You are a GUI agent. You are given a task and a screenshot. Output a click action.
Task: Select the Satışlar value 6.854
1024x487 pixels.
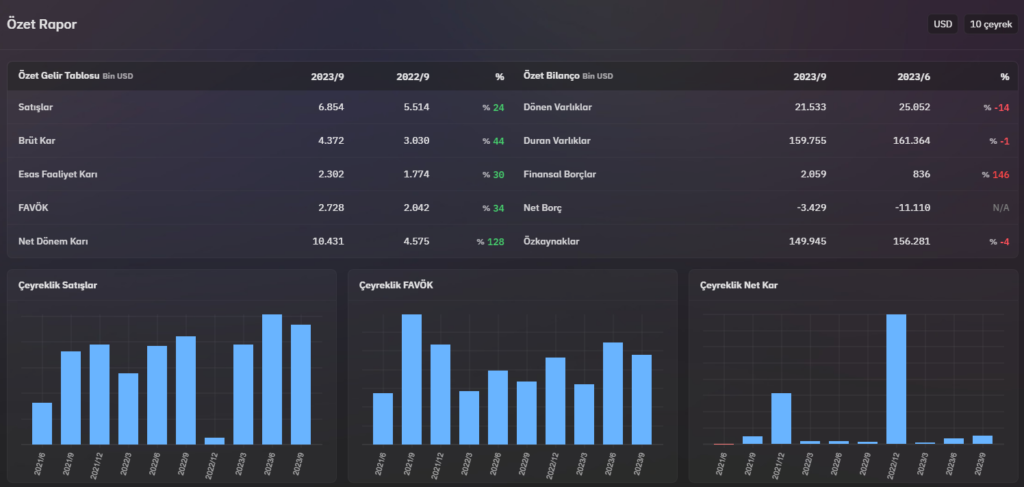(331, 107)
